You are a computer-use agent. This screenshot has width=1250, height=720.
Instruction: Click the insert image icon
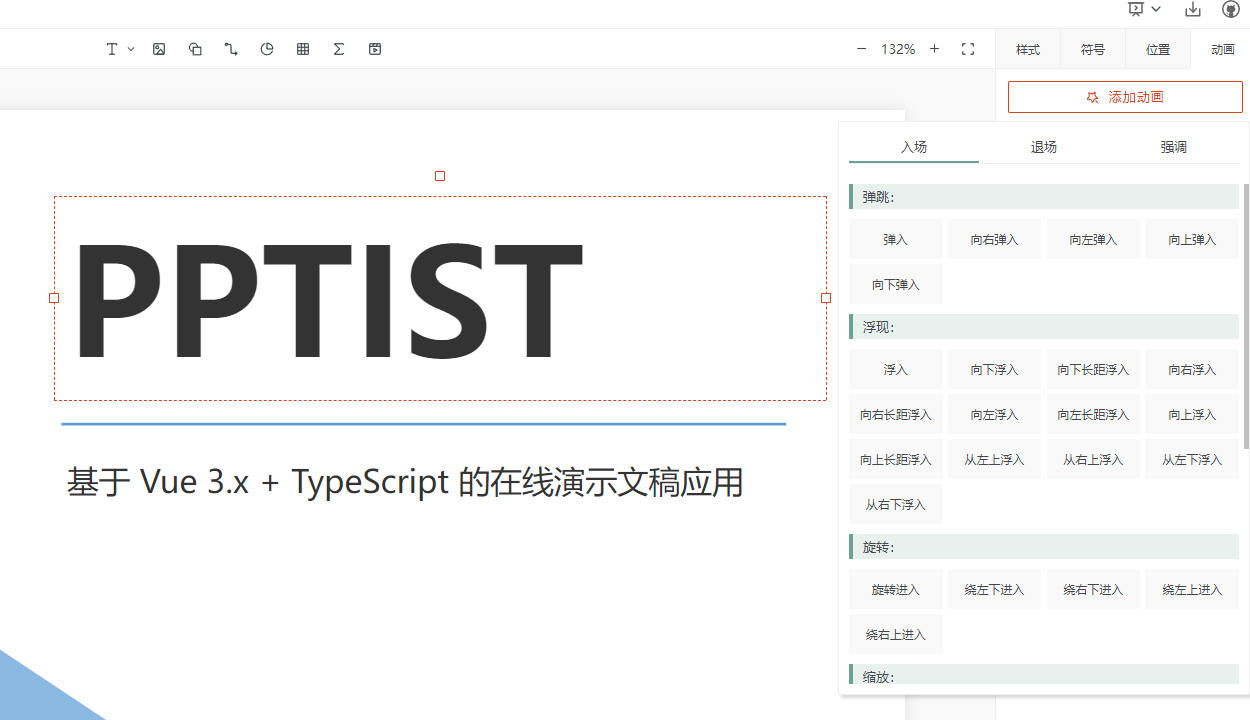click(159, 49)
